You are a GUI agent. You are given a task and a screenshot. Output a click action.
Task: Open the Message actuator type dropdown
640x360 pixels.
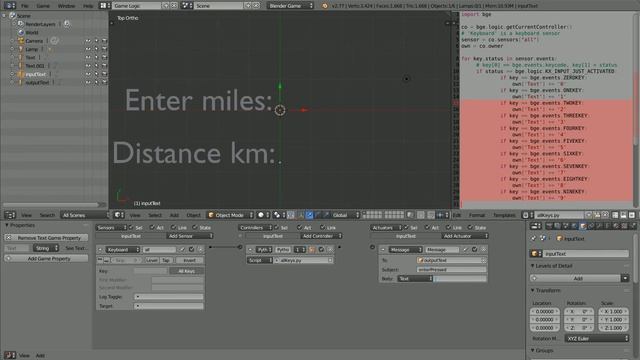tap(405, 249)
